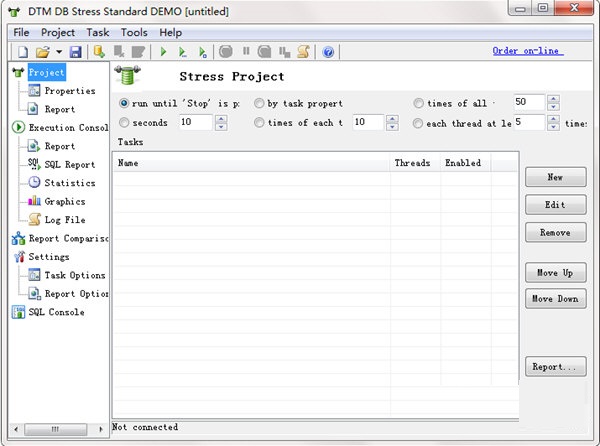This screenshot has width=600, height=446.
Task: Increase the 'times of all' spinner
Action: 553,98
